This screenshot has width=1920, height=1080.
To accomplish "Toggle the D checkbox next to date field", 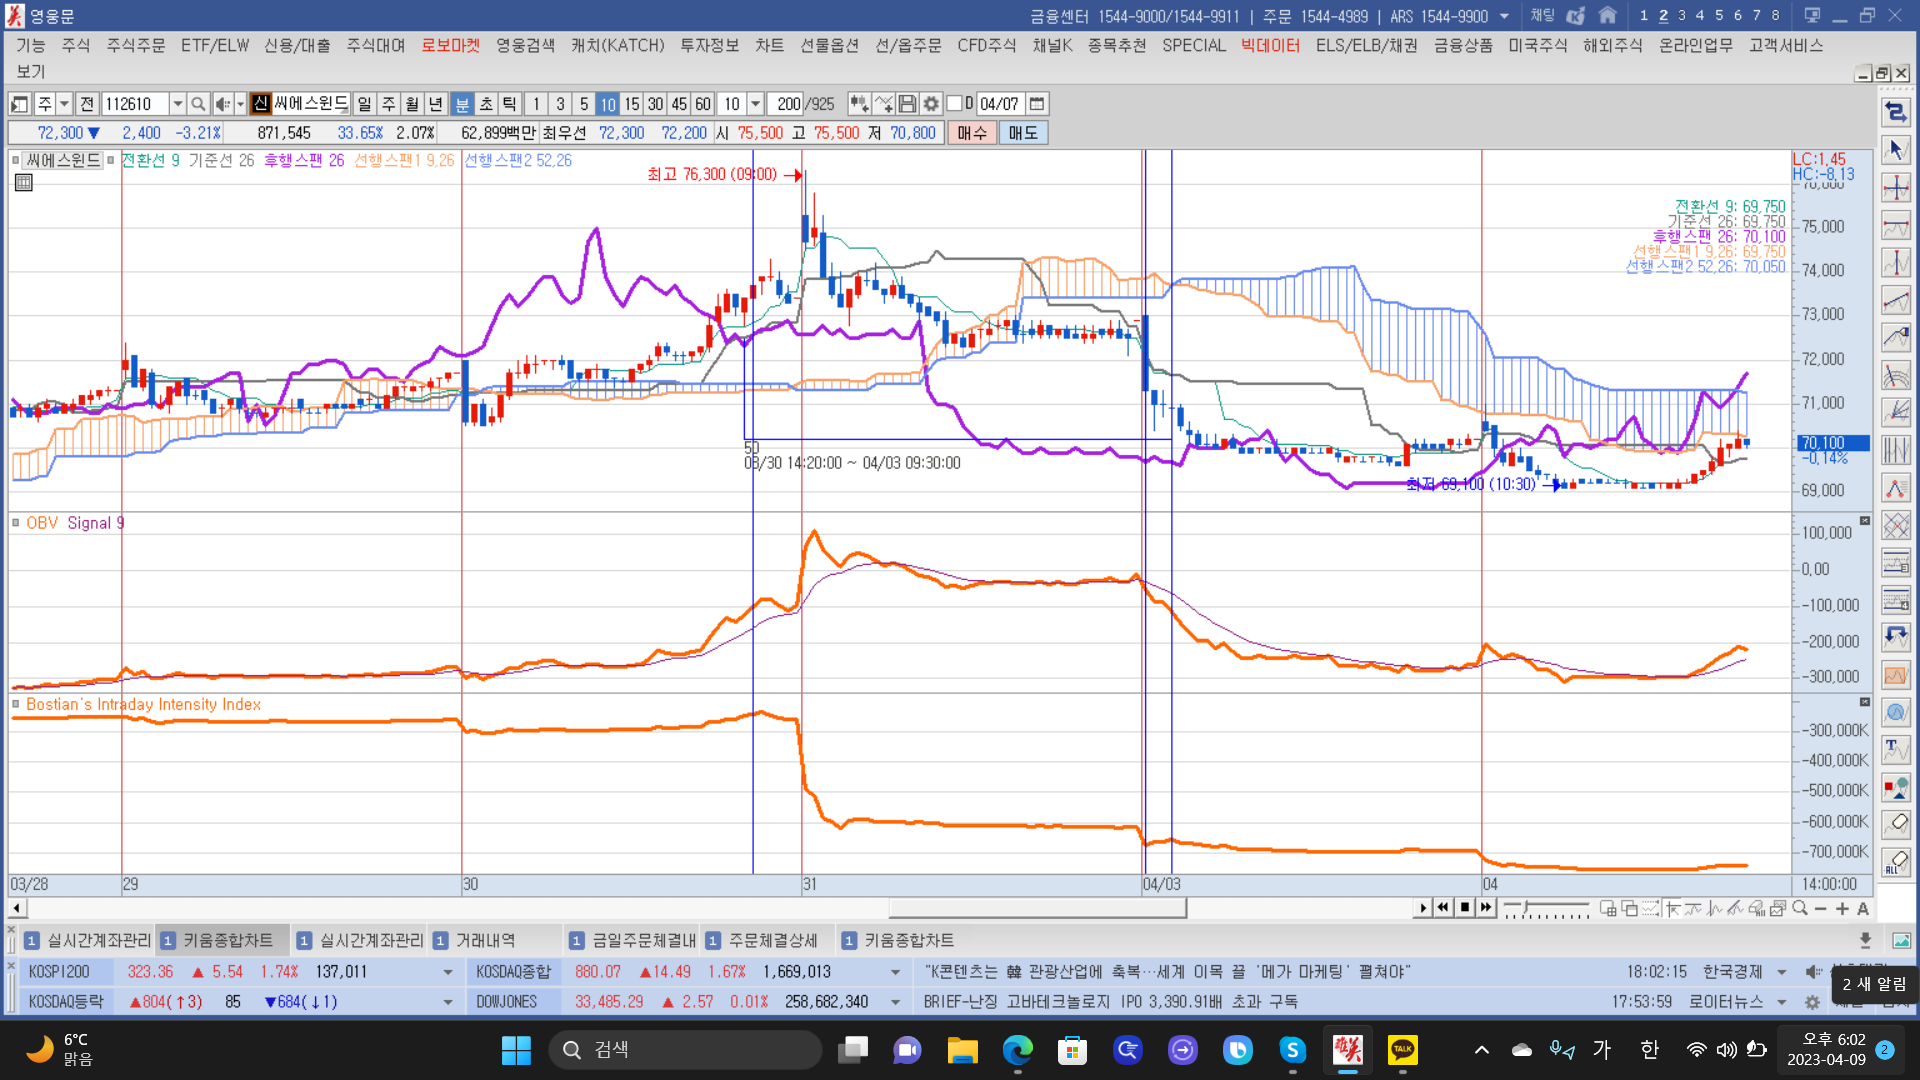I will click(954, 104).
